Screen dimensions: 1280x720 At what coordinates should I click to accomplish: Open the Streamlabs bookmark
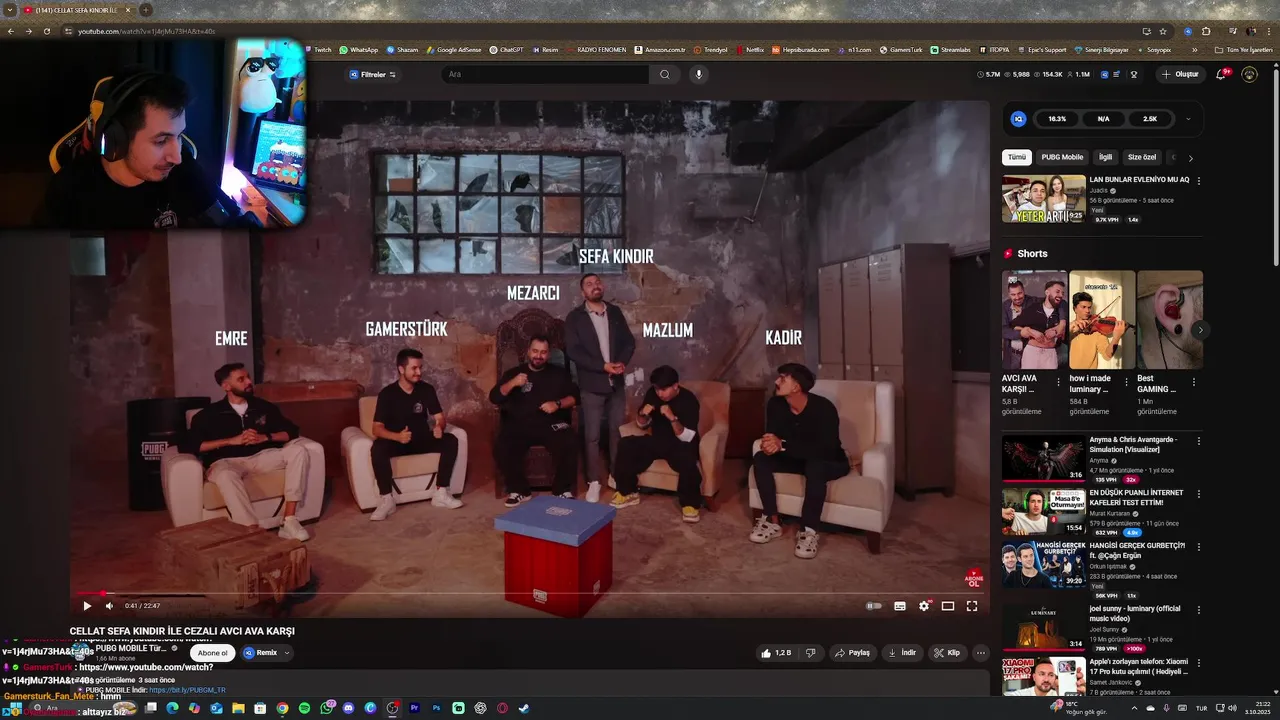[950, 49]
